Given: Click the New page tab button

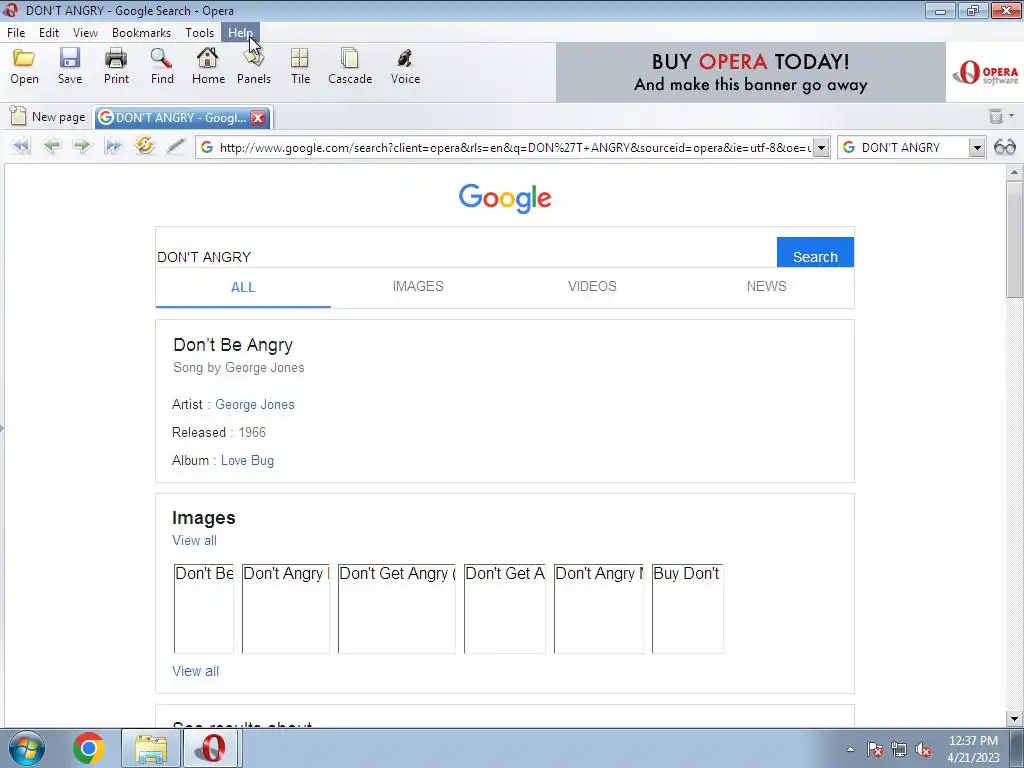Looking at the screenshot, I should 48,117.
